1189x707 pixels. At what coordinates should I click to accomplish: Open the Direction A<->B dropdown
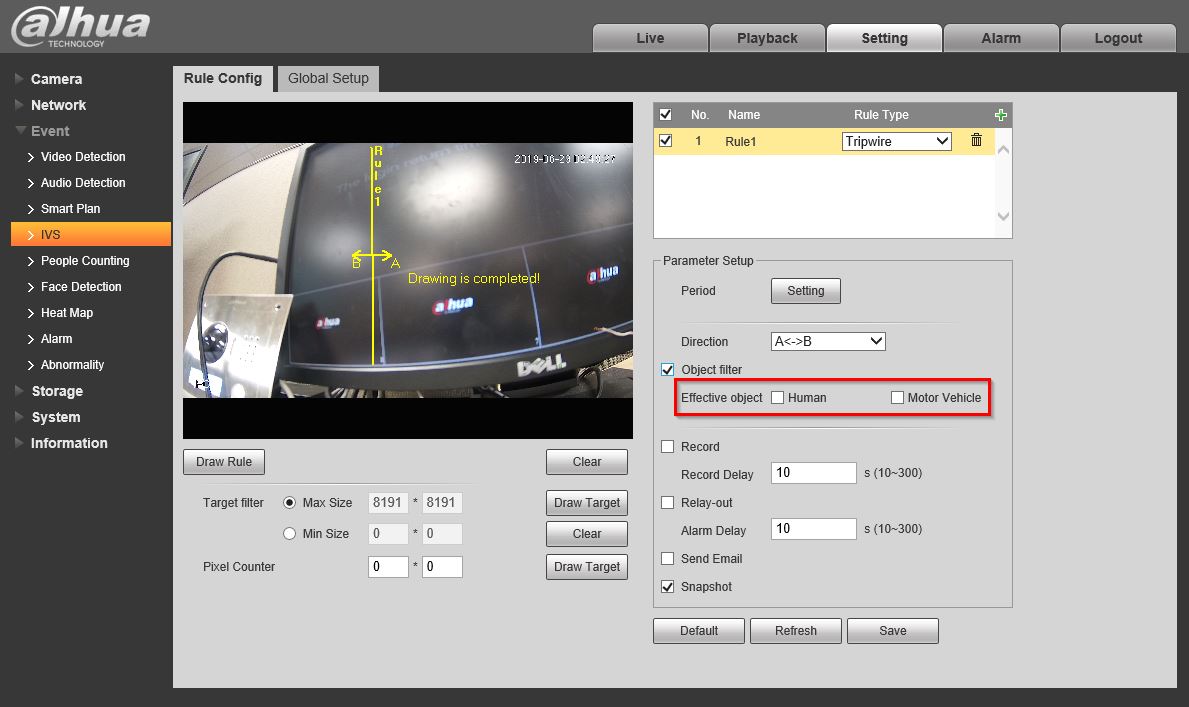point(828,342)
